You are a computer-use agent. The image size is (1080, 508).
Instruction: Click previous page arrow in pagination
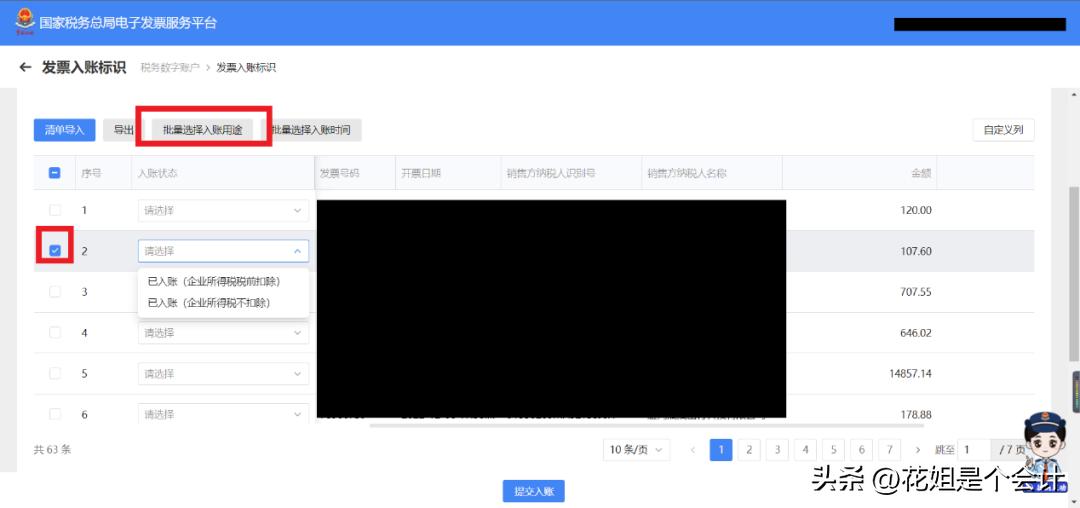pos(693,450)
